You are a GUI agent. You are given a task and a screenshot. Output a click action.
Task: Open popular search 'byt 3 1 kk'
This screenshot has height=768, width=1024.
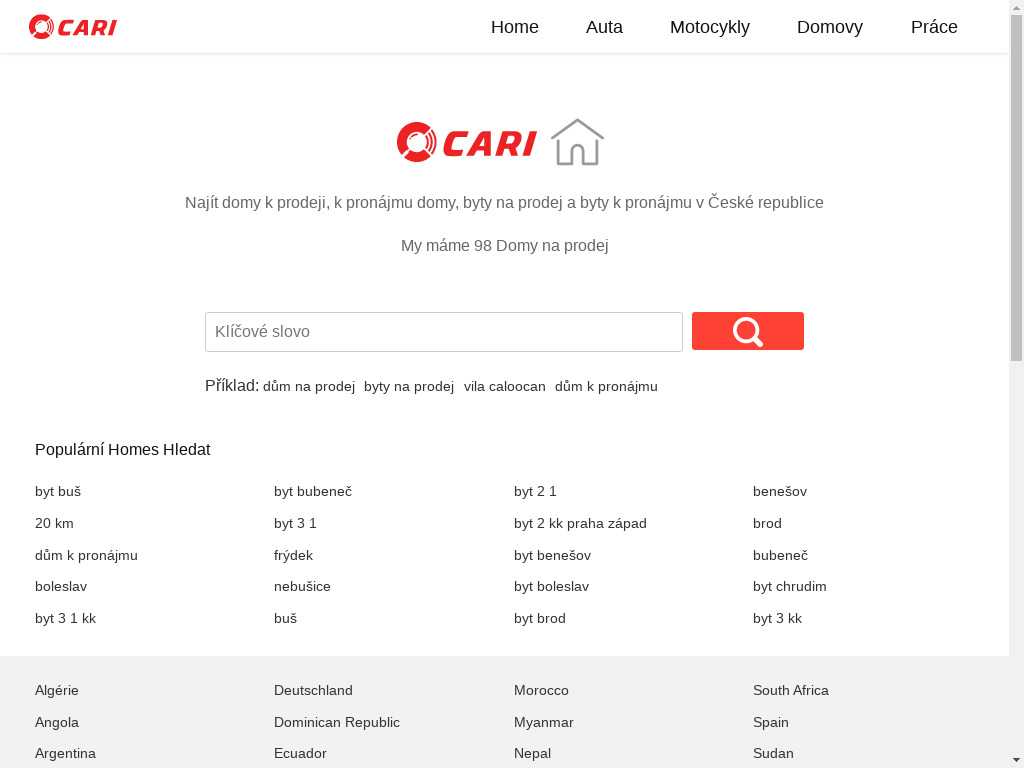(x=65, y=618)
